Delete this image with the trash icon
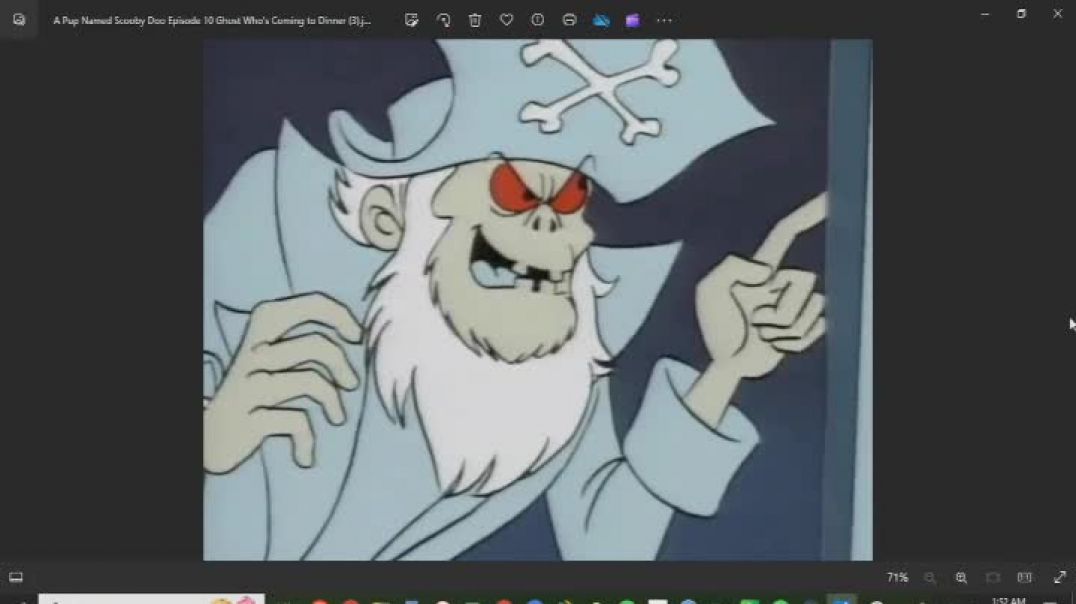Image resolution: width=1076 pixels, height=604 pixels. (x=475, y=20)
